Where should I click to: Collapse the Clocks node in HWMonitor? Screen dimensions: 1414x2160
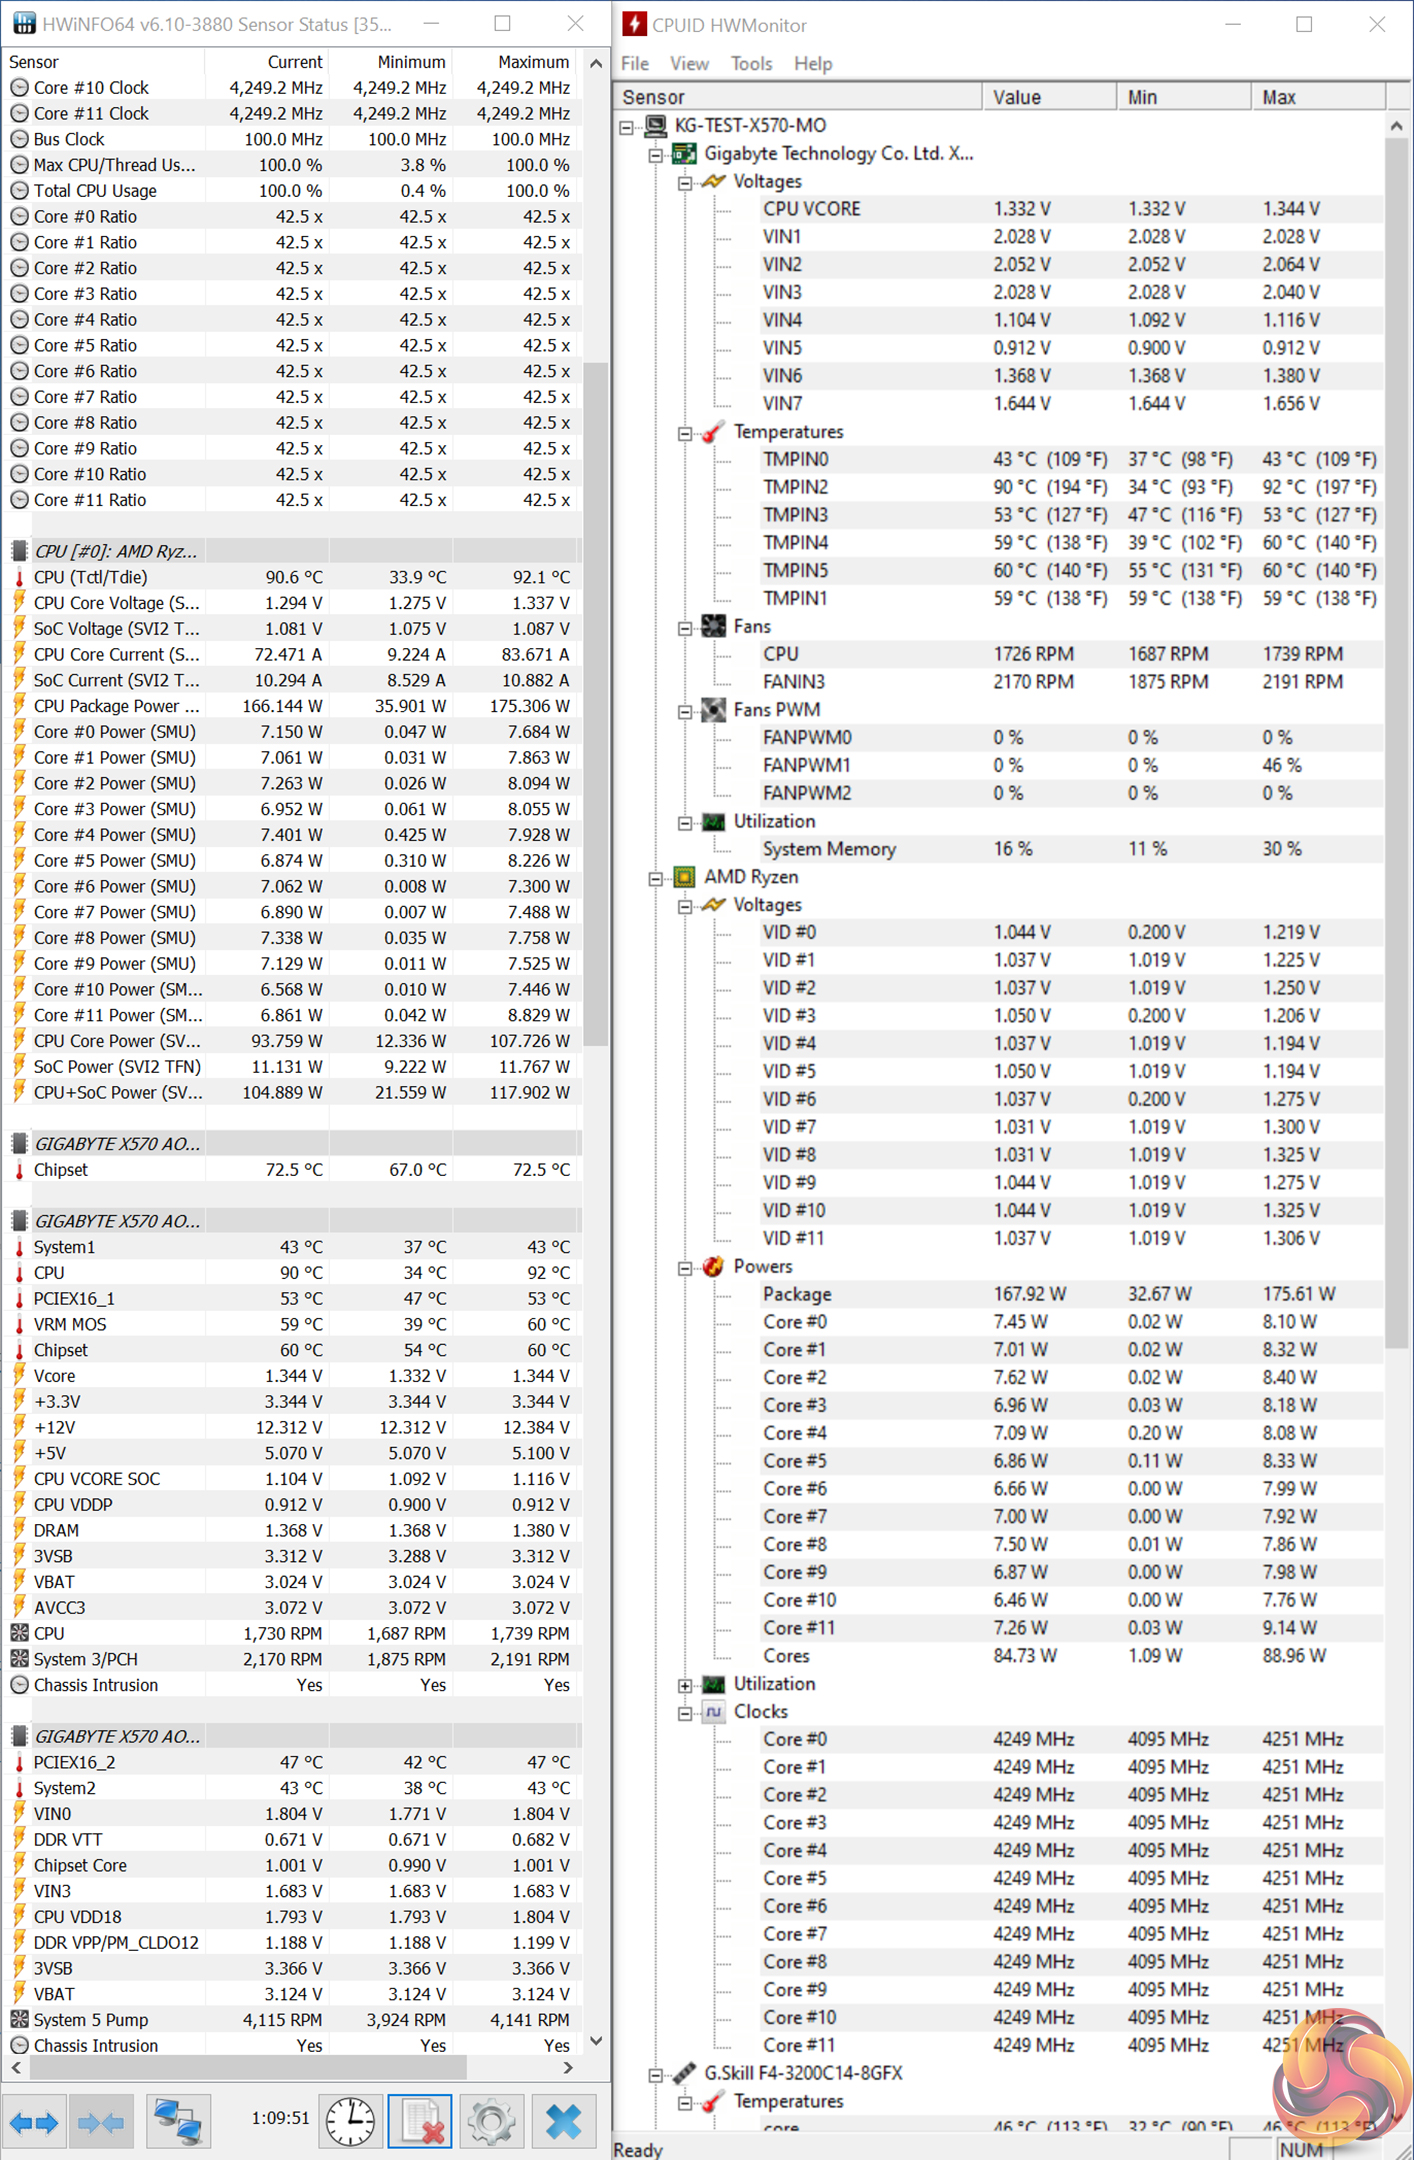click(x=685, y=1713)
